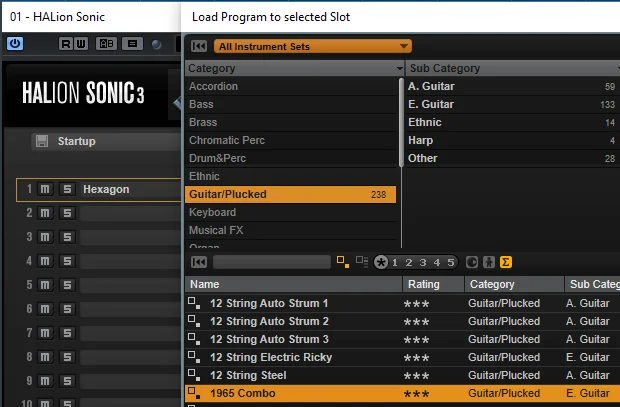
Task: Solo slot 3
Action: [x=67, y=237]
